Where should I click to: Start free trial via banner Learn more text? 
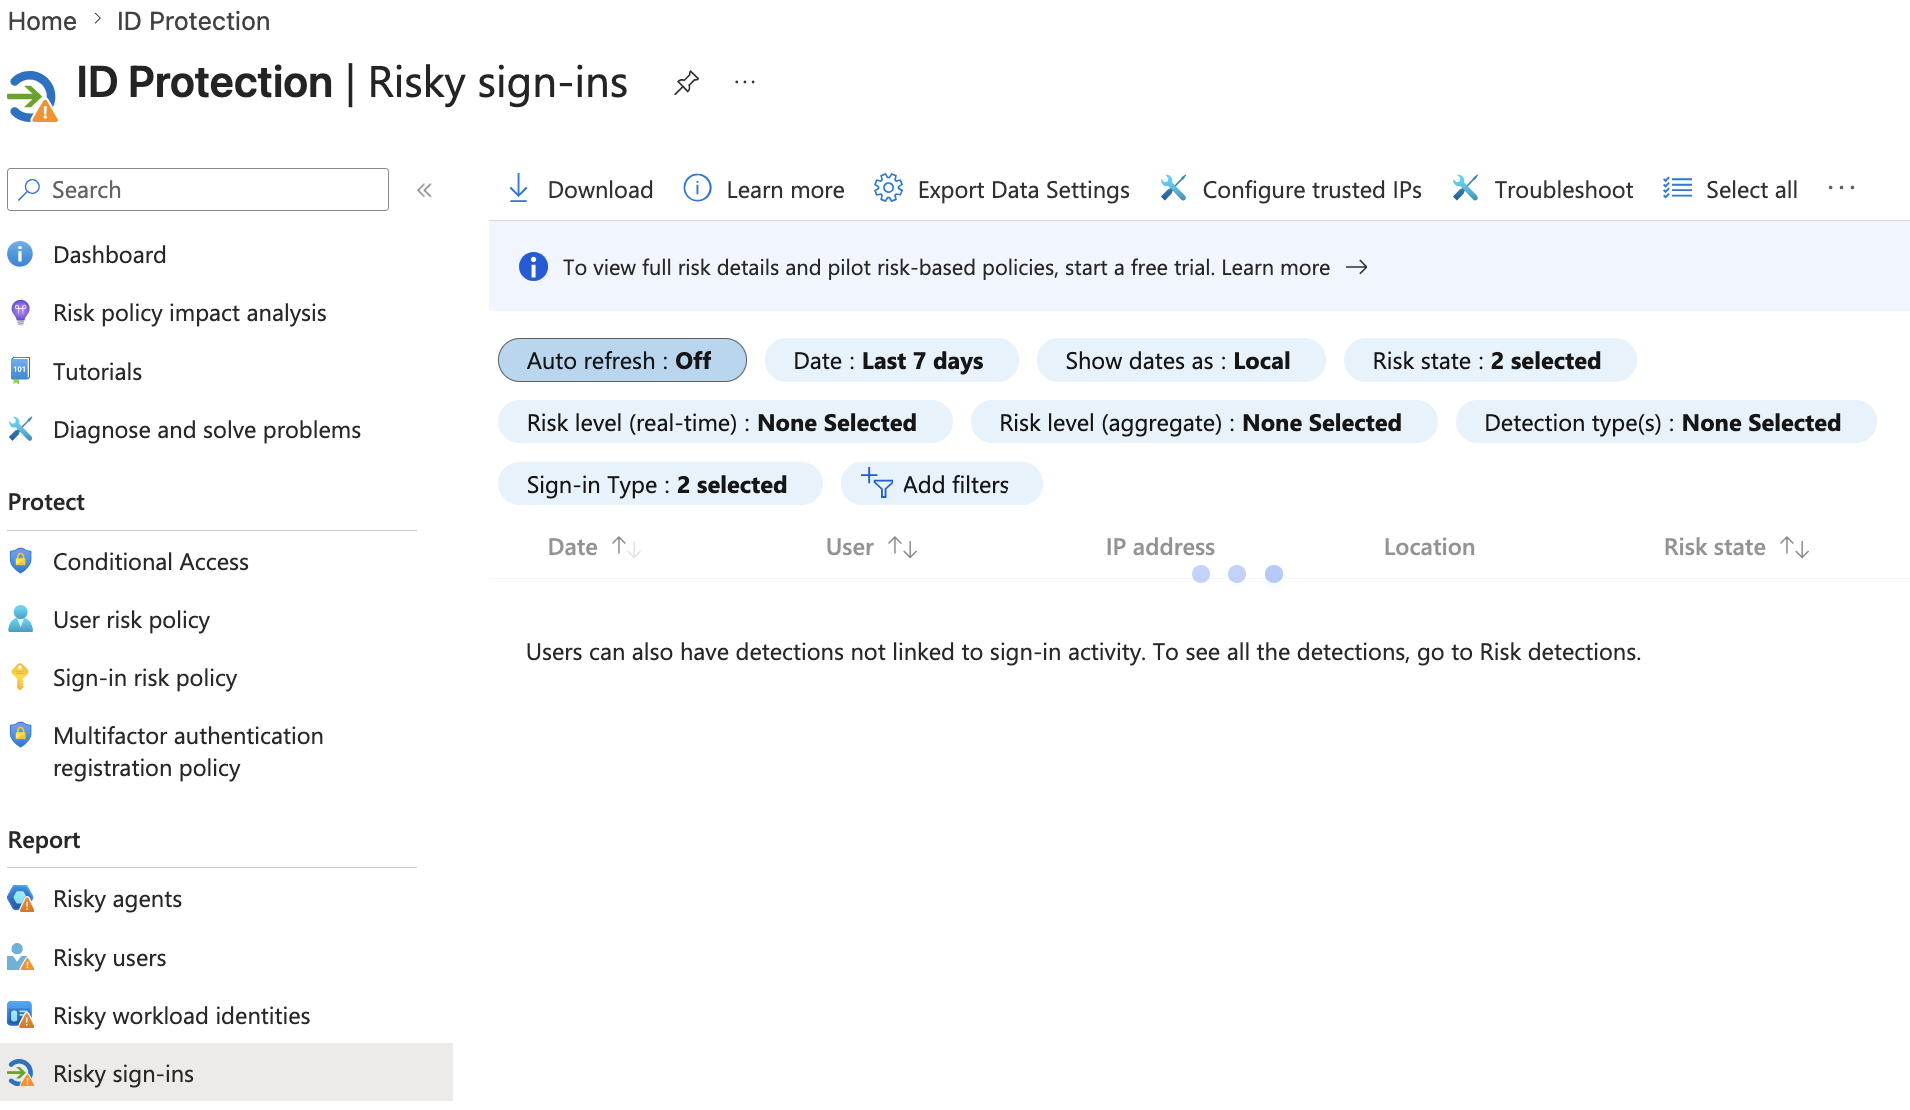1275,267
